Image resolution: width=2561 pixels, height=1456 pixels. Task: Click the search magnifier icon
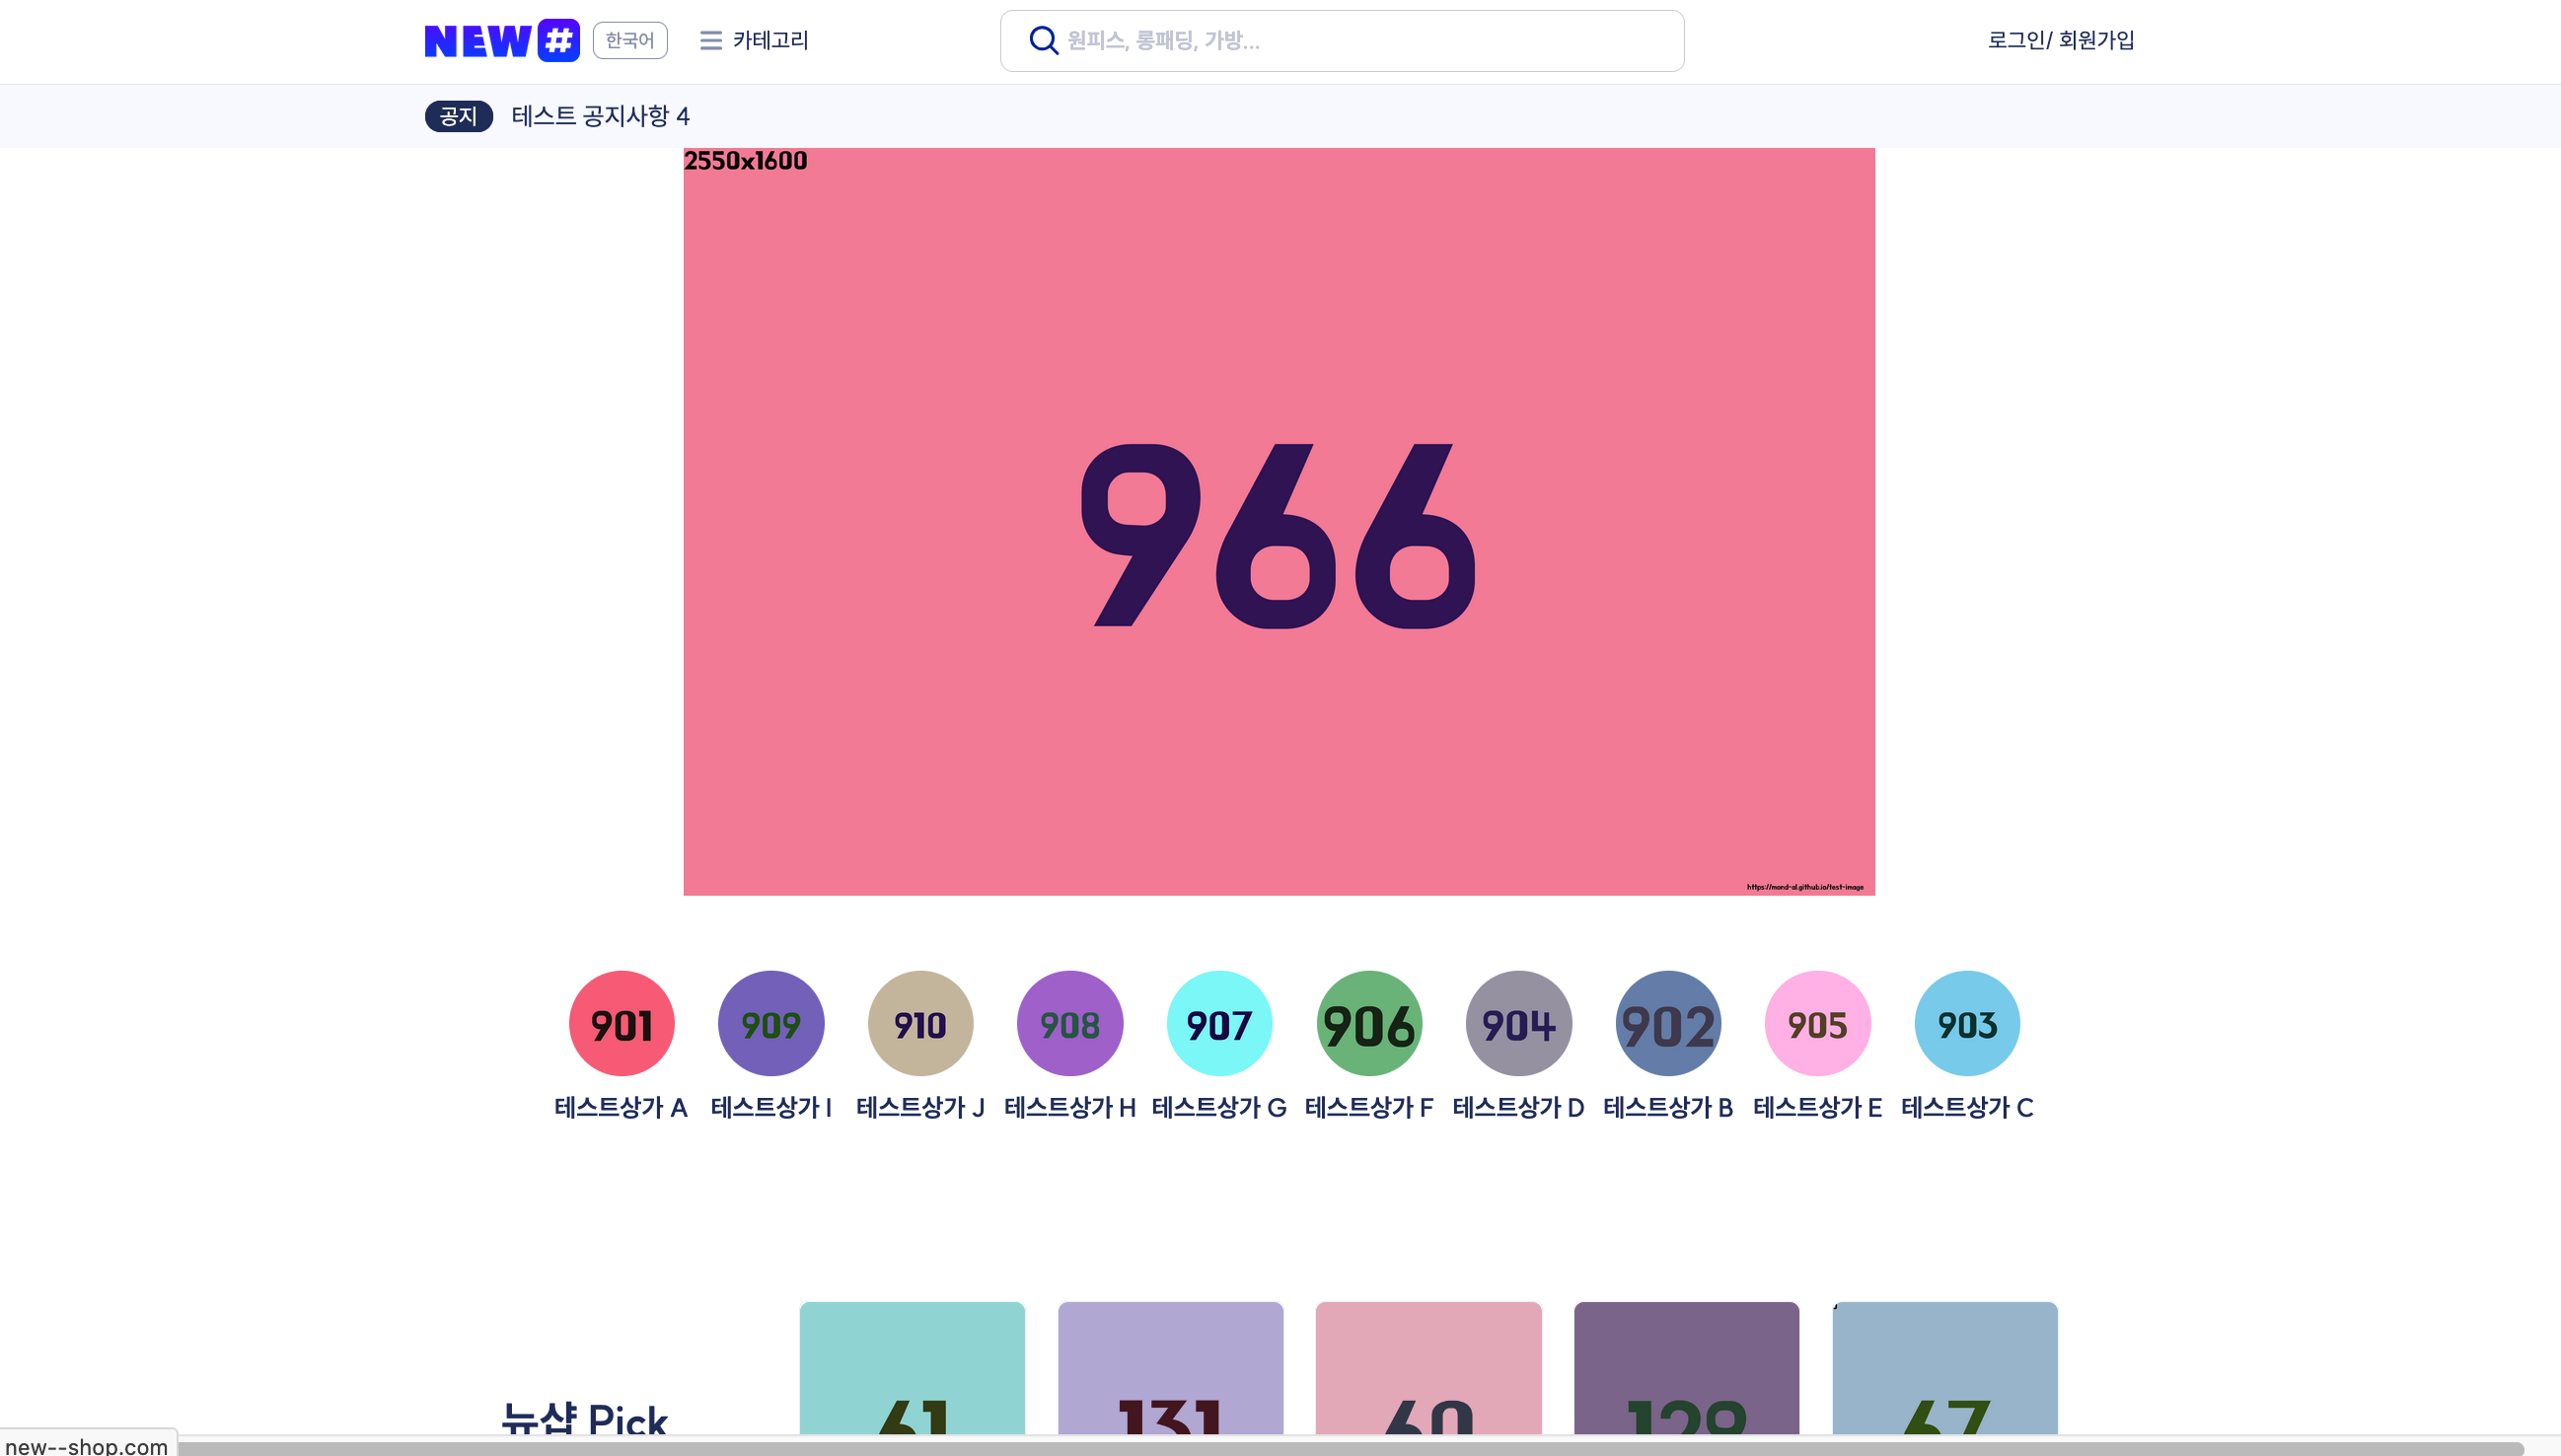(1042, 40)
